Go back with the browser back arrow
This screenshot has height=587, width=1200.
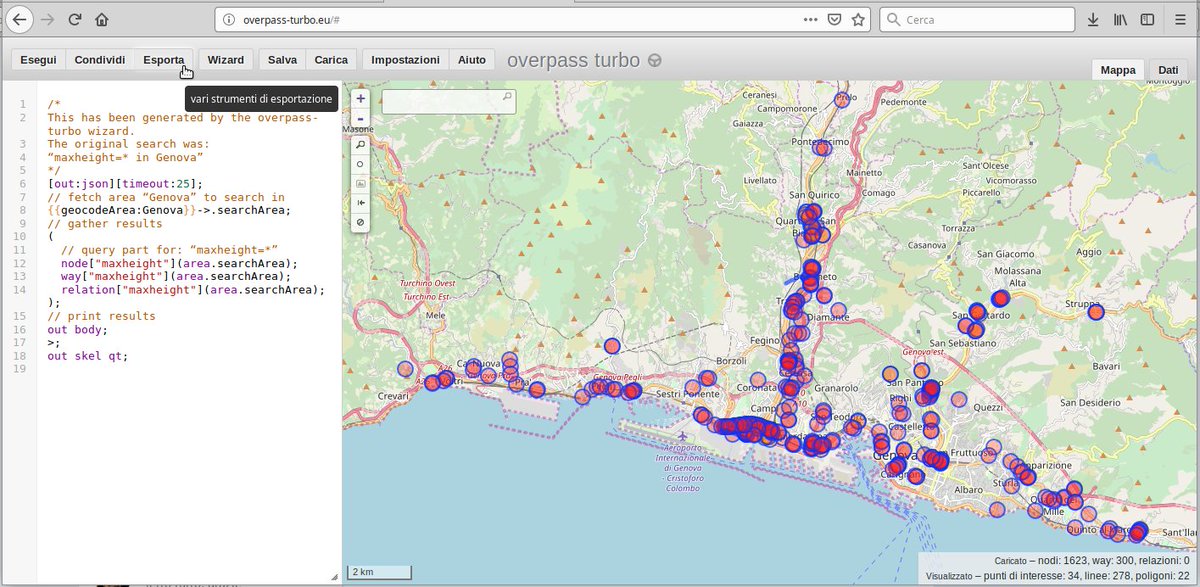(x=20, y=19)
